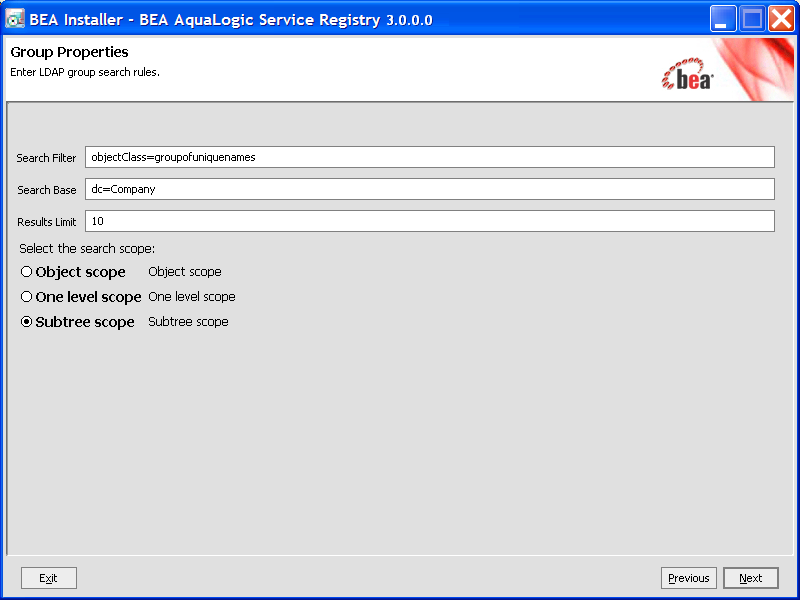Click the non-bold Subtree scope description

point(188,322)
